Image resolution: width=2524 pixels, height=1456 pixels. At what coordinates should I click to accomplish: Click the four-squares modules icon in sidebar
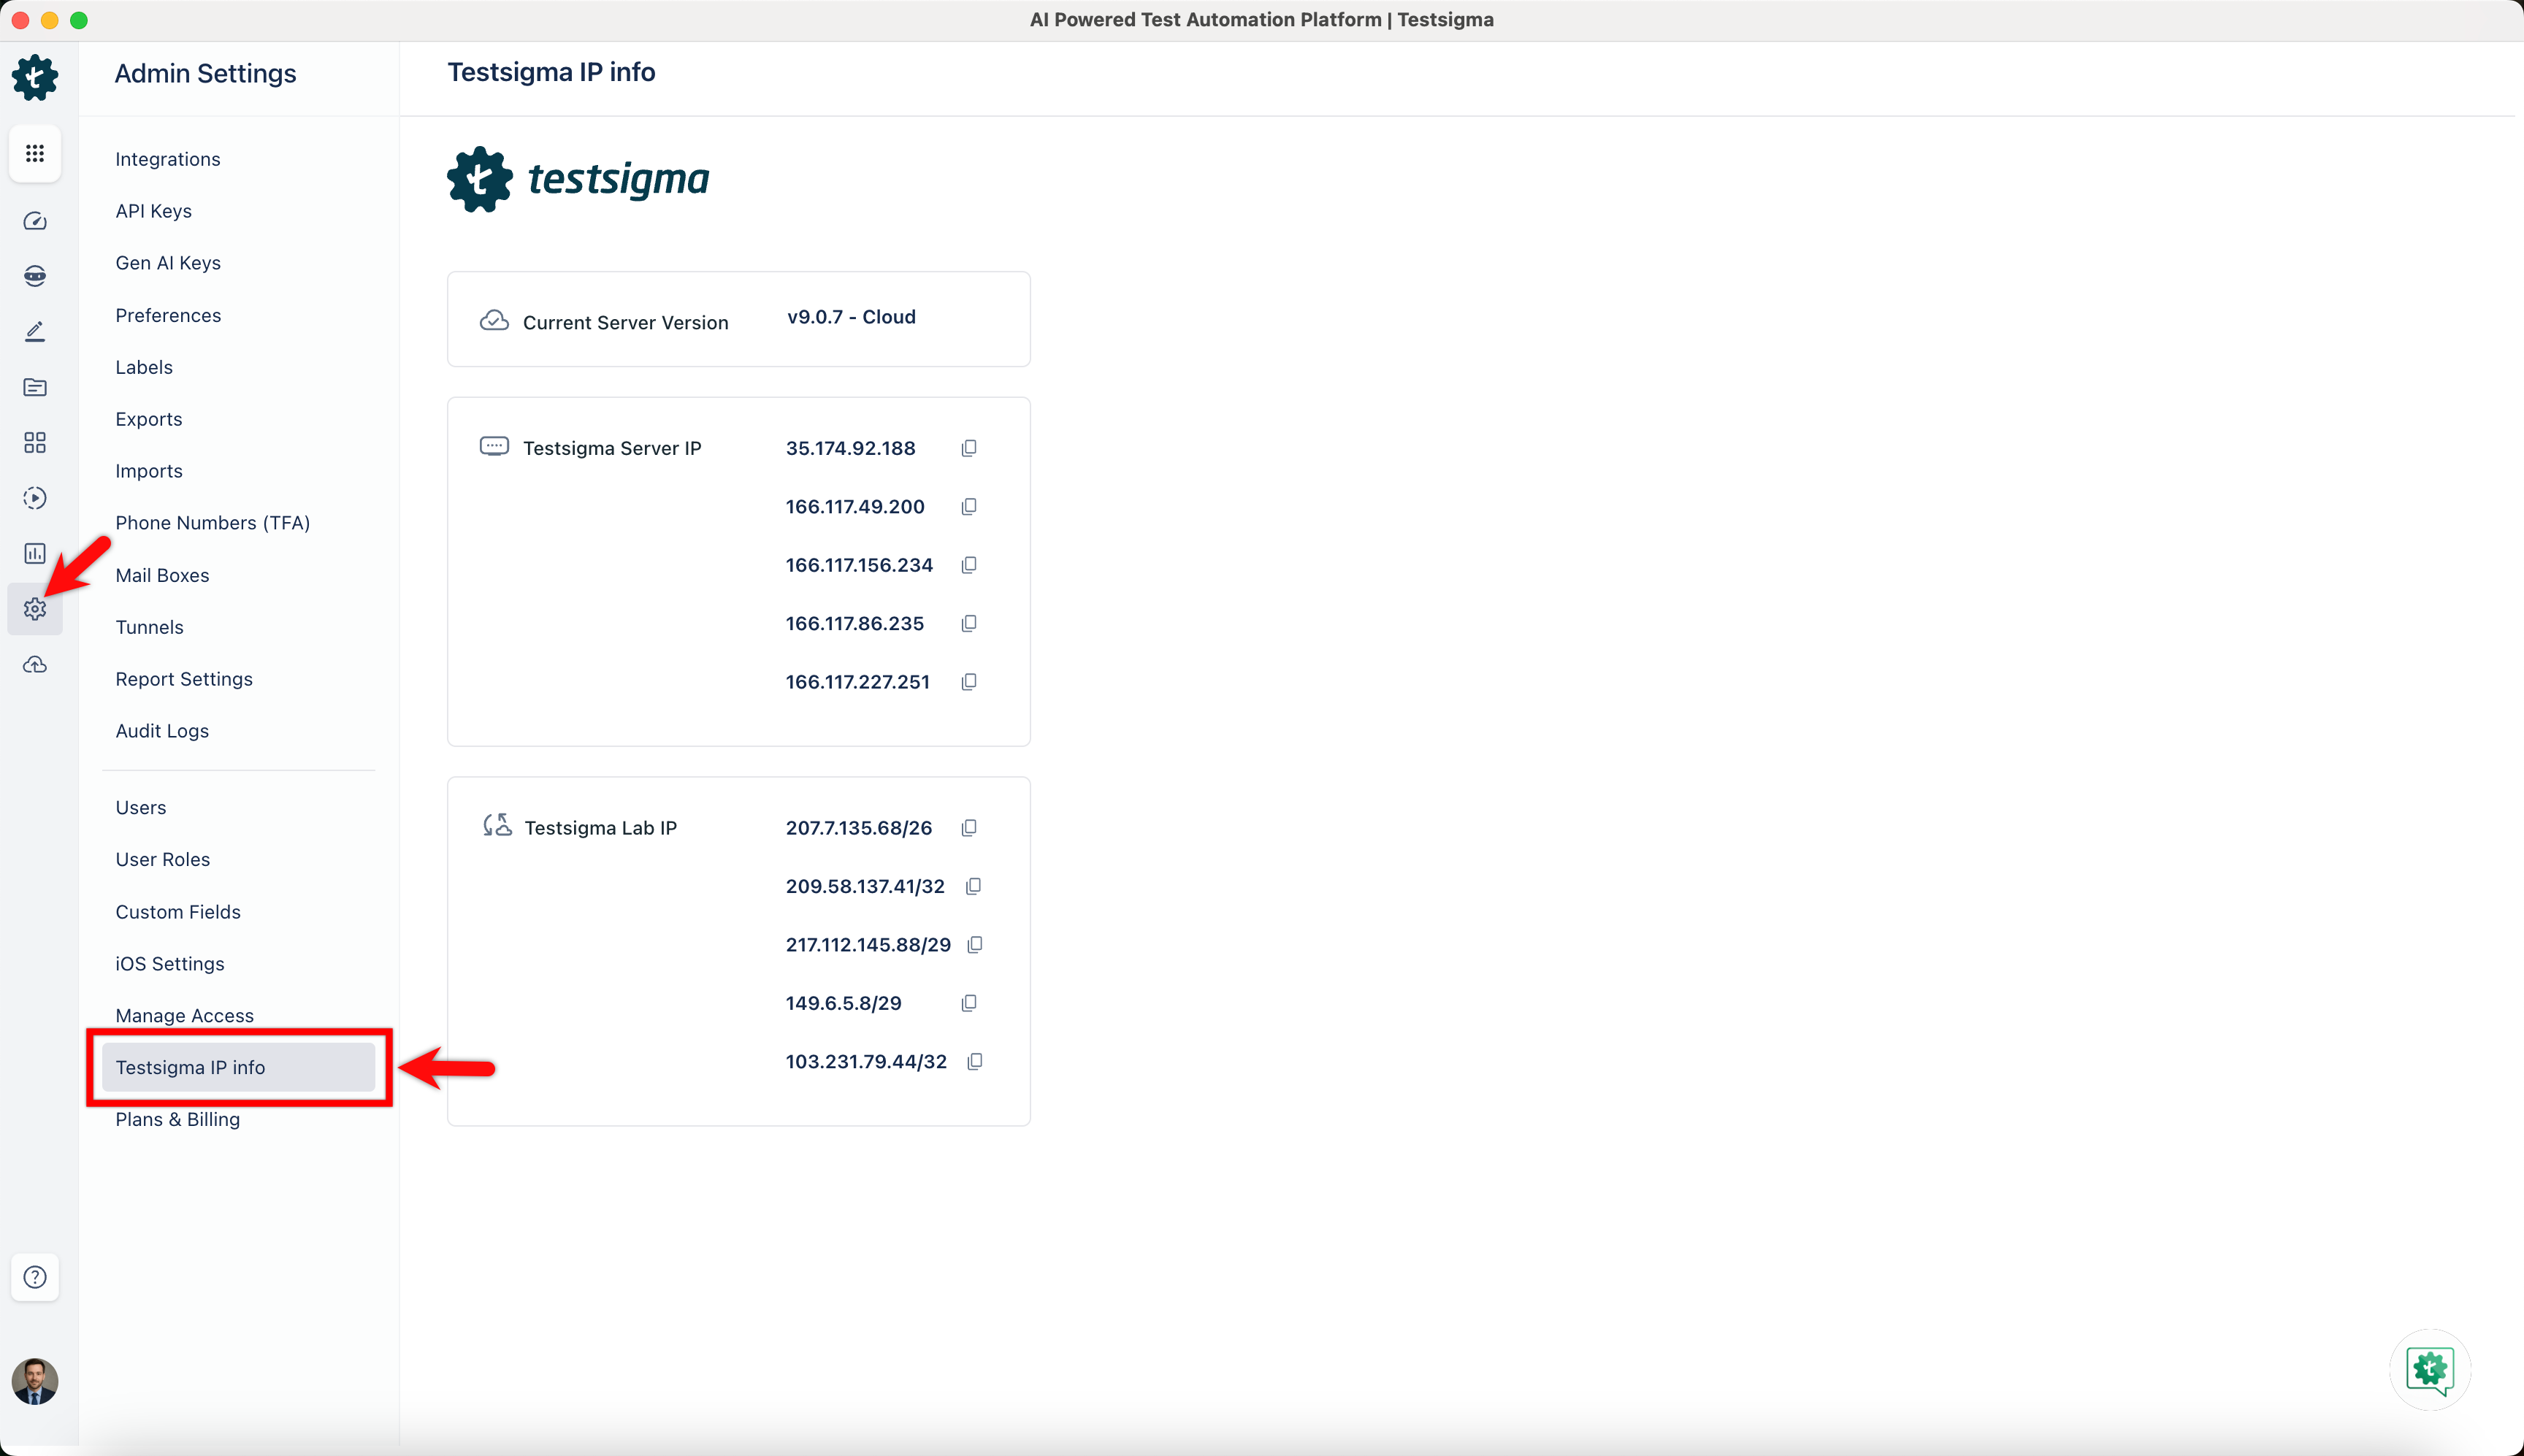tap(35, 442)
